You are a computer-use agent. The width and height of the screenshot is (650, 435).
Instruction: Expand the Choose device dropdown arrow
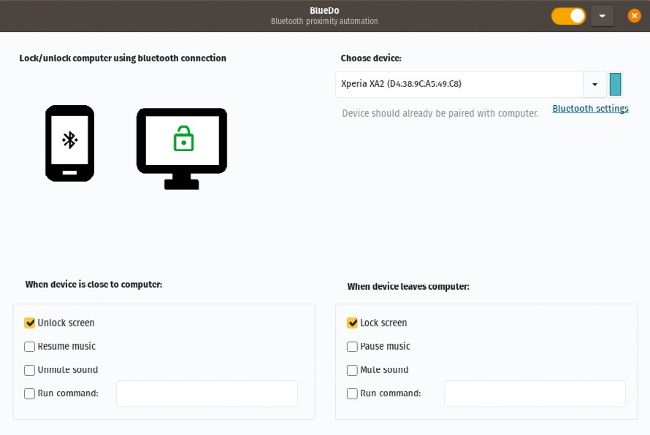[x=595, y=84]
